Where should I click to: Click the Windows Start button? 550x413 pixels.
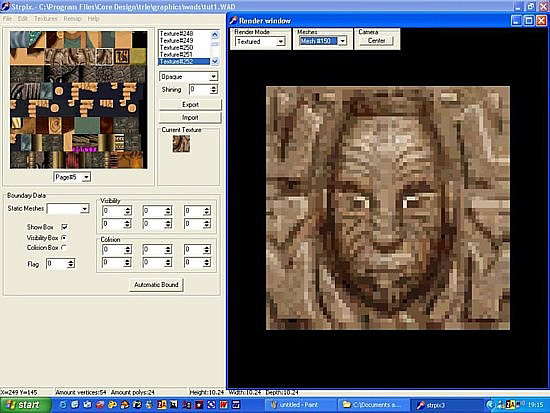pos(25,405)
